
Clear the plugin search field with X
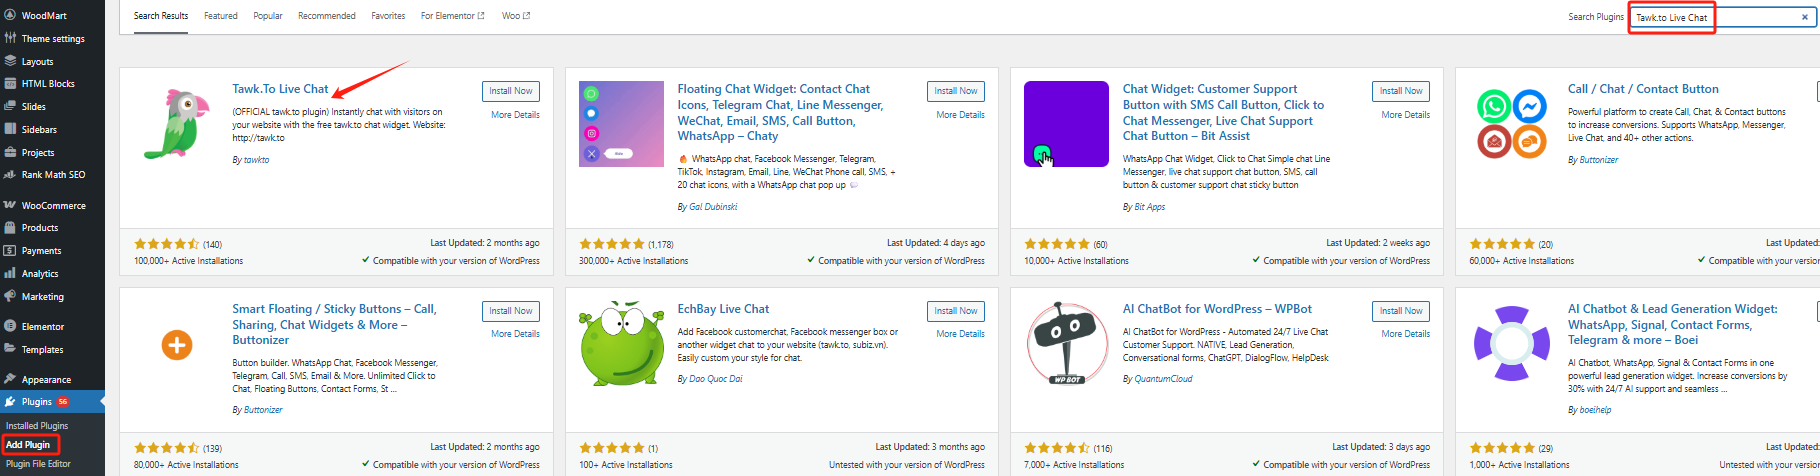point(1805,17)
